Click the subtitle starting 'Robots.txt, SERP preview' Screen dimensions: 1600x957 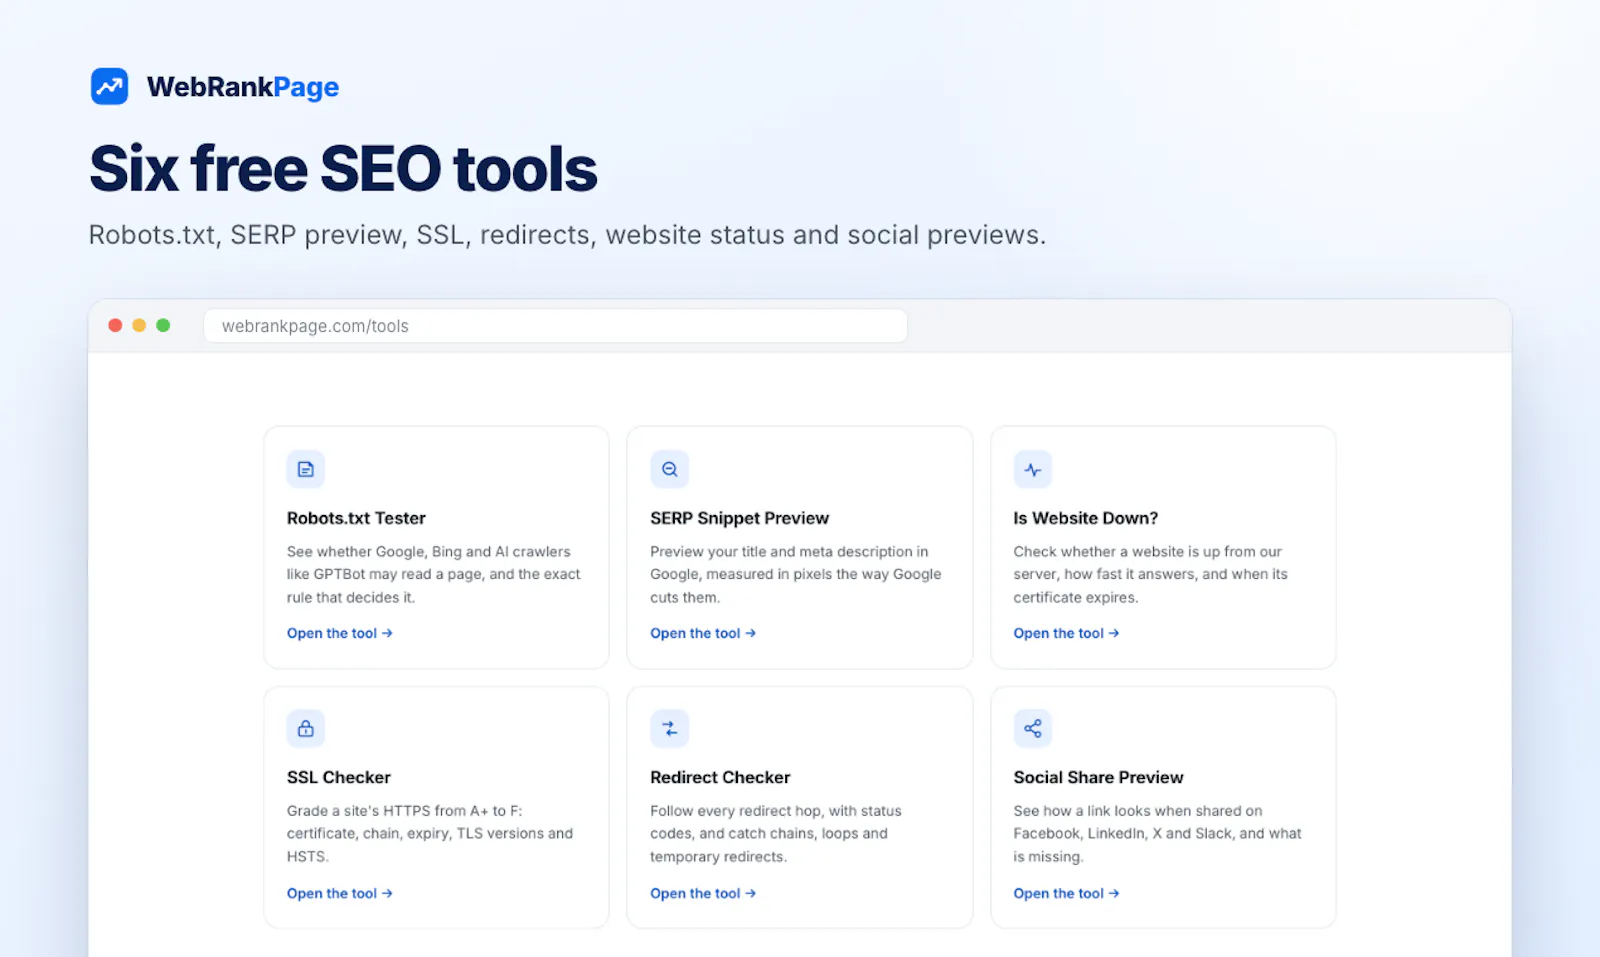point(567,235)
